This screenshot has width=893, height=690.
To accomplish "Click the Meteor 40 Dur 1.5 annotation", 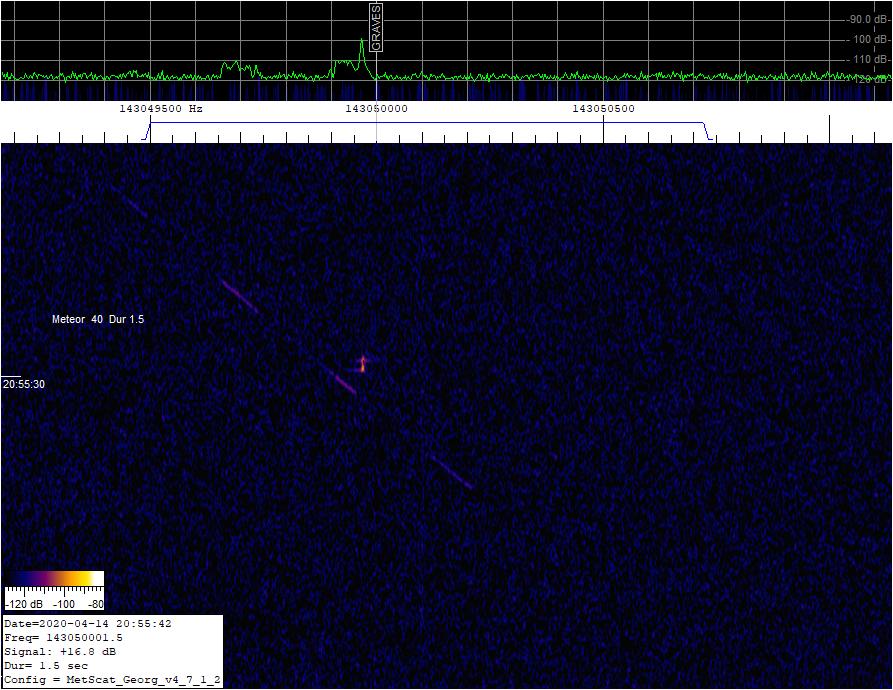I will pyautogui.click(x=98, y=319).
